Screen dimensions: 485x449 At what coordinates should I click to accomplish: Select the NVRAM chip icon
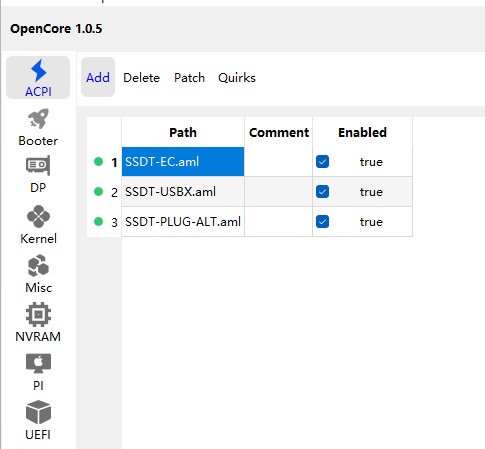click(38, 322)
